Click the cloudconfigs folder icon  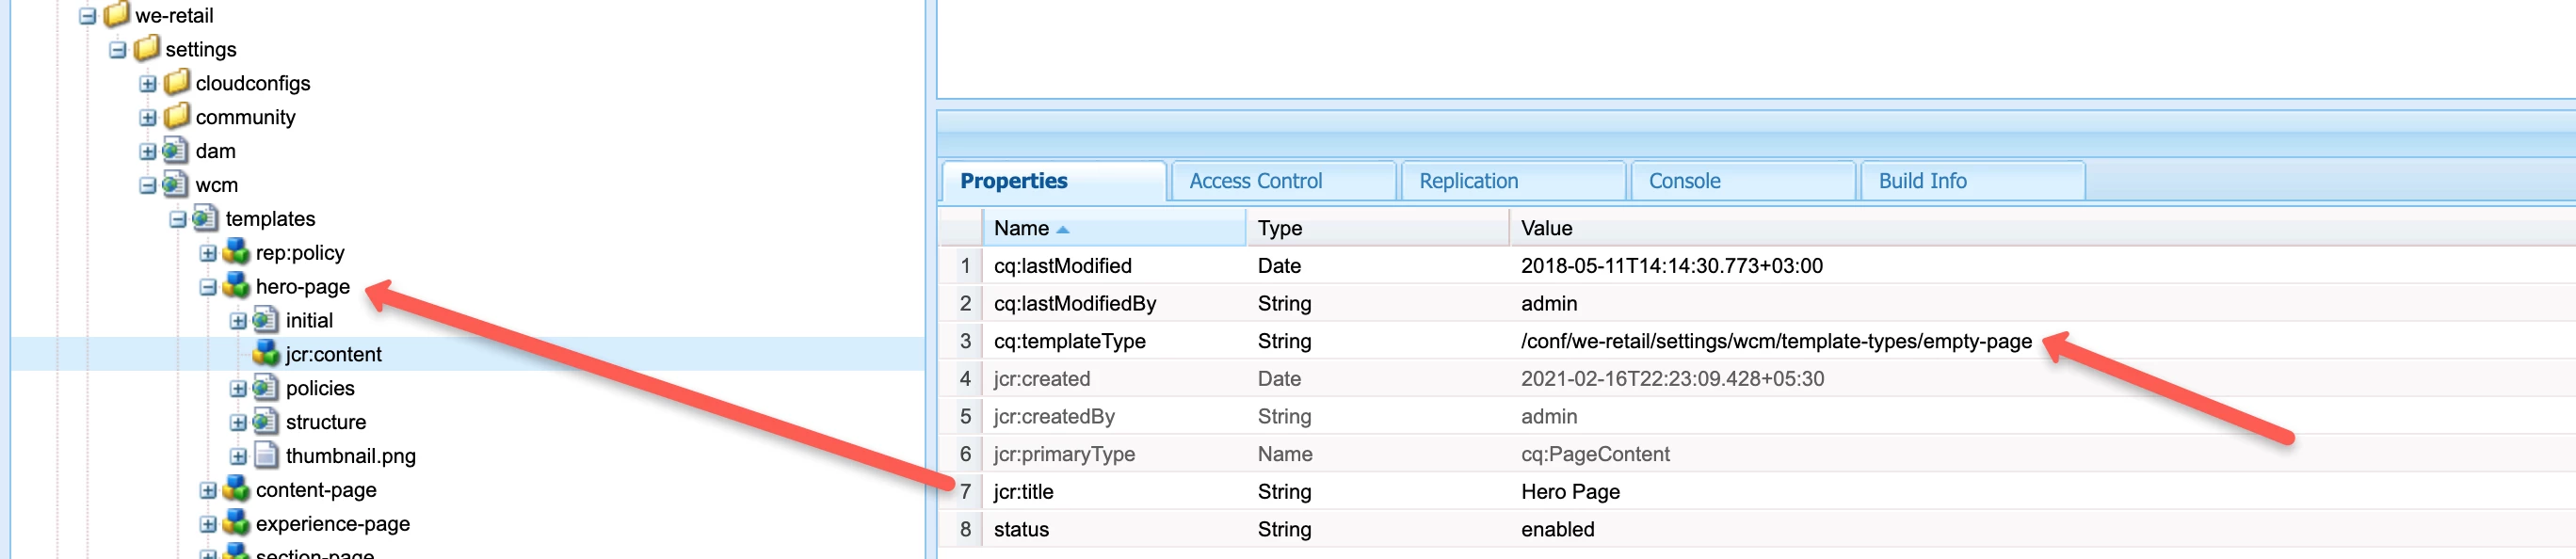(177, 82)
